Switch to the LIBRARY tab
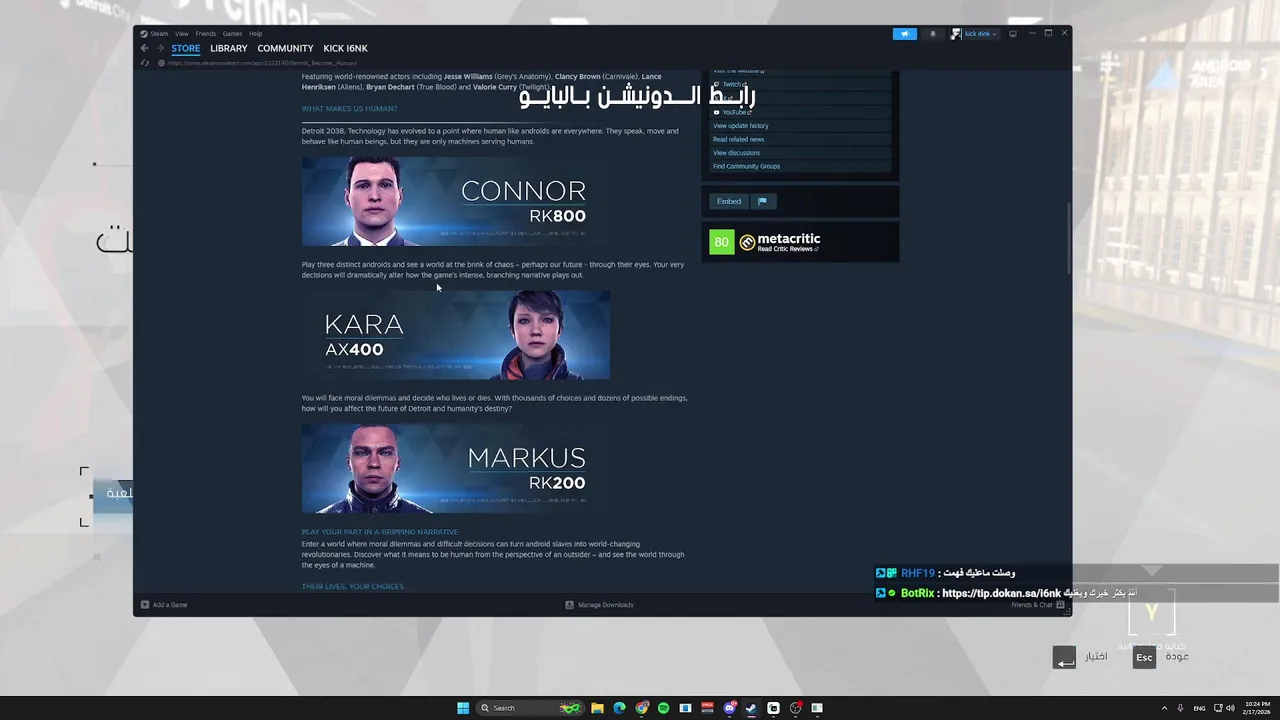The width and height of the screenshot is (1280, 720). point(228,48)
